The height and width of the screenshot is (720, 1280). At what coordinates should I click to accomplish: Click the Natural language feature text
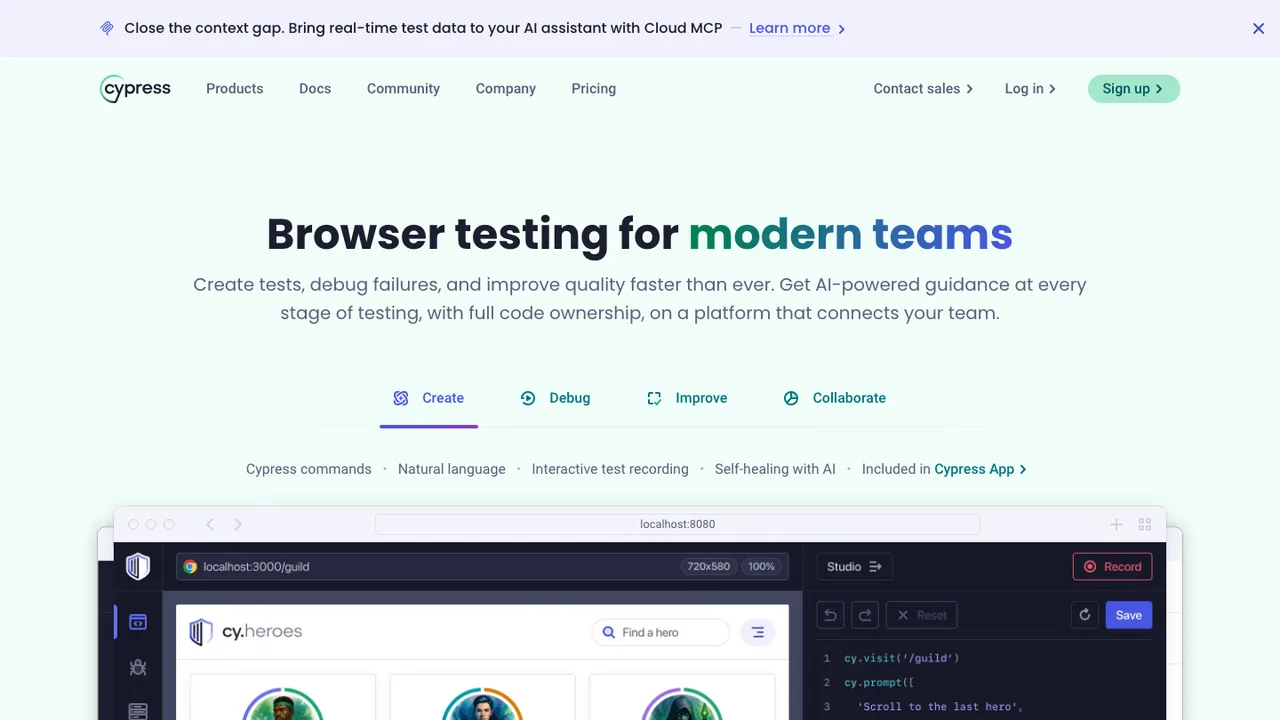(452, 469)
